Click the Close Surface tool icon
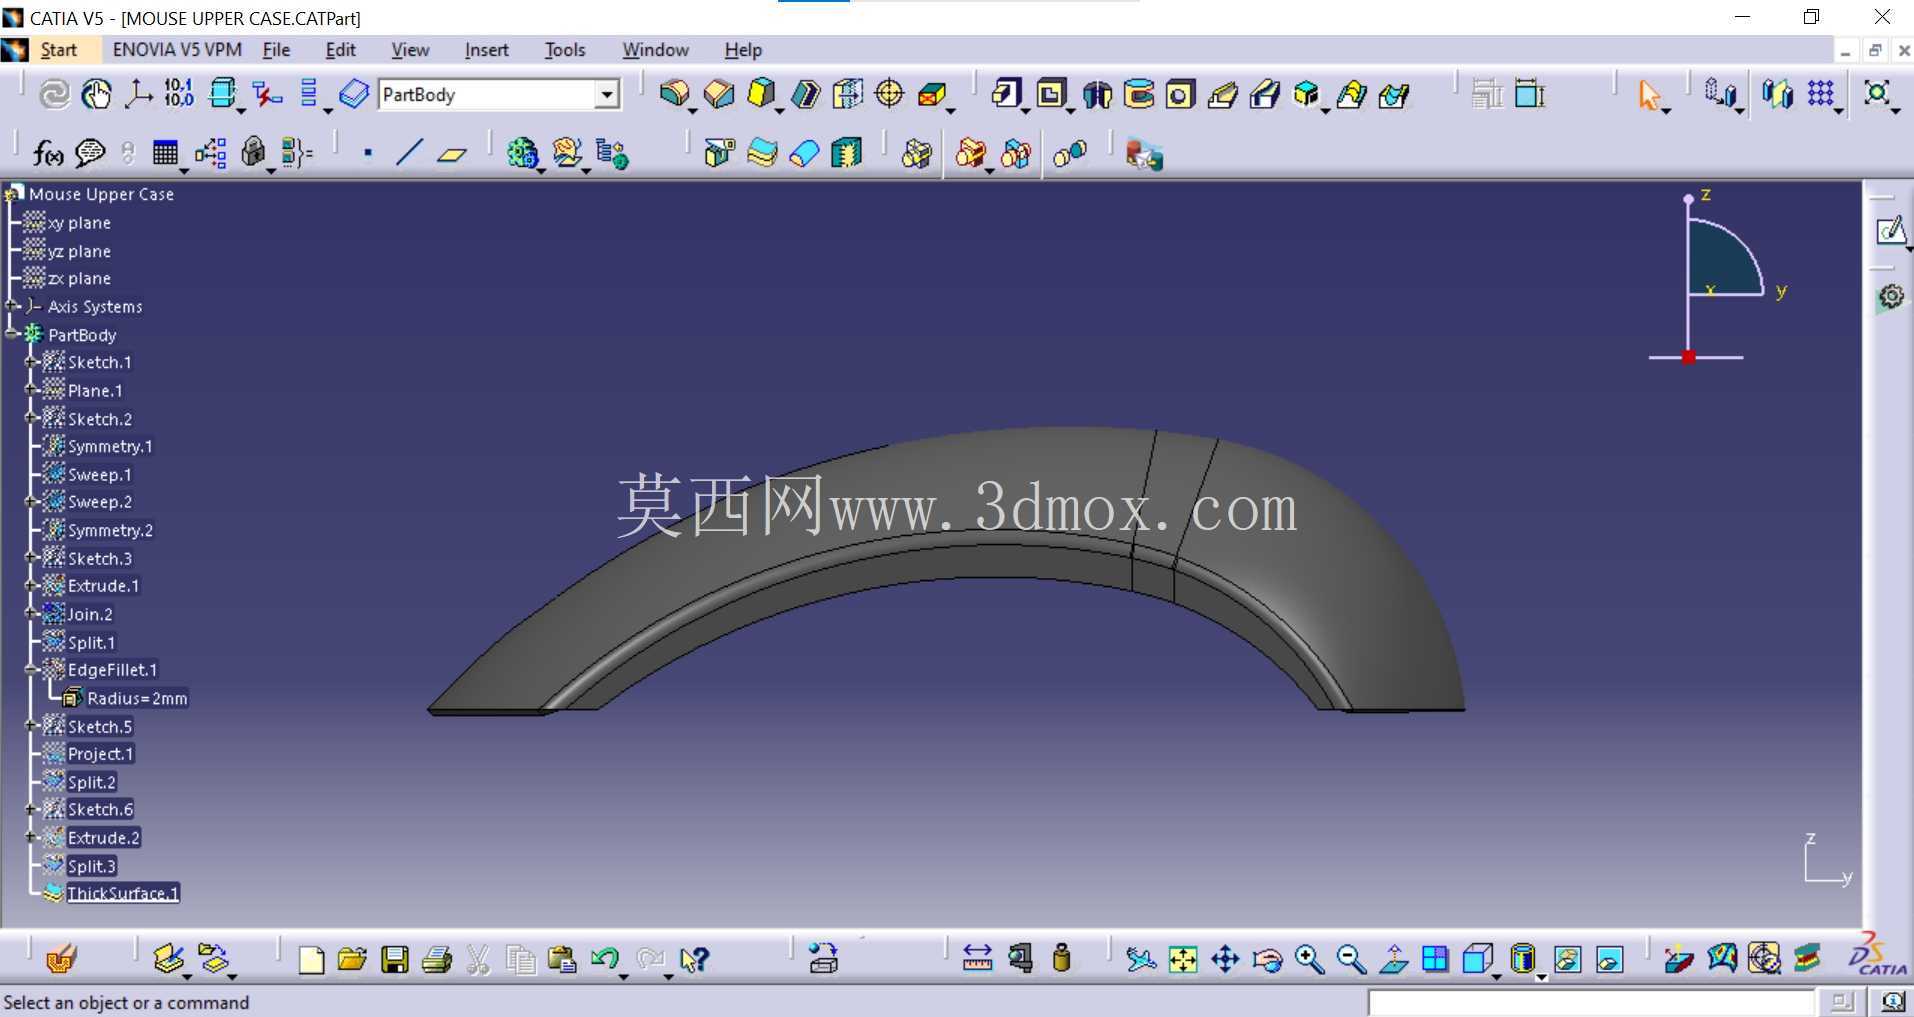 804,153
